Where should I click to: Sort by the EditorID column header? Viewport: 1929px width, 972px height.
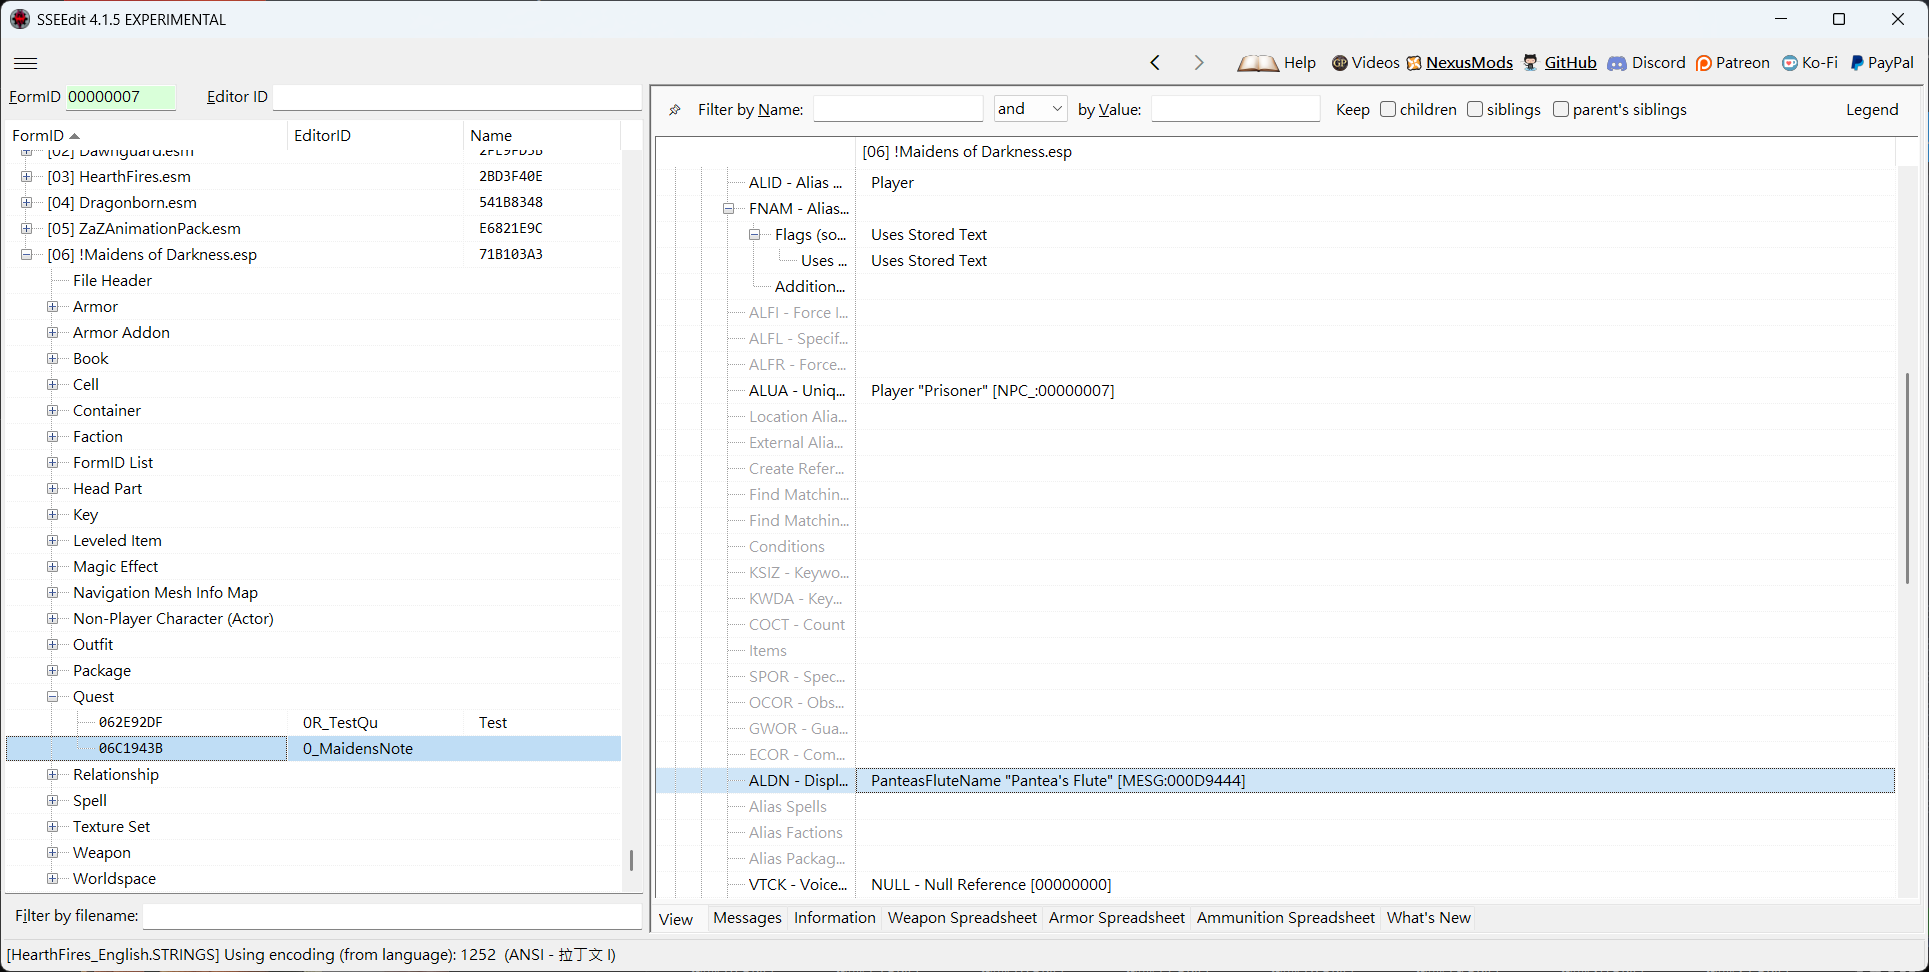pyautogui.click(x=375, y=135)
